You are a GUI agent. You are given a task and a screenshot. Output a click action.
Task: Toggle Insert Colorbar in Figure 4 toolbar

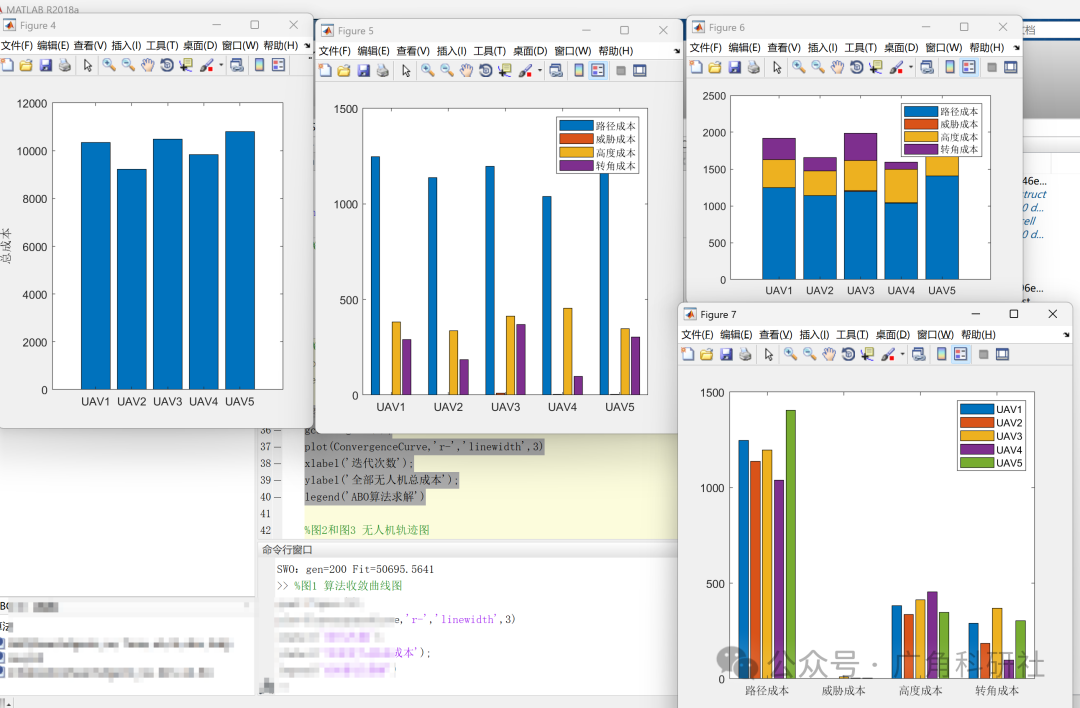(259, 65)
